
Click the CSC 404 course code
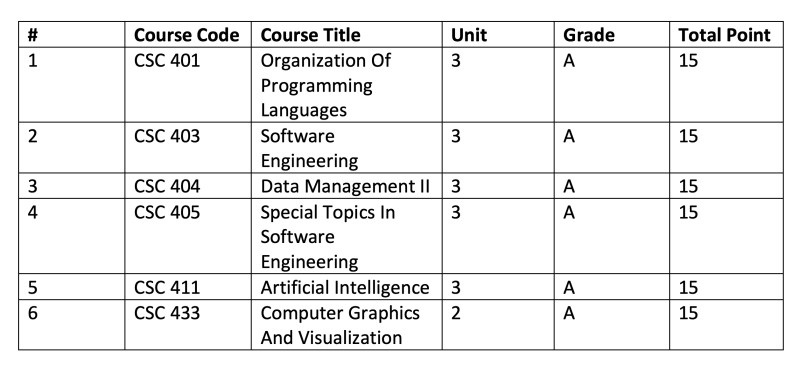[x=167, y=186]
